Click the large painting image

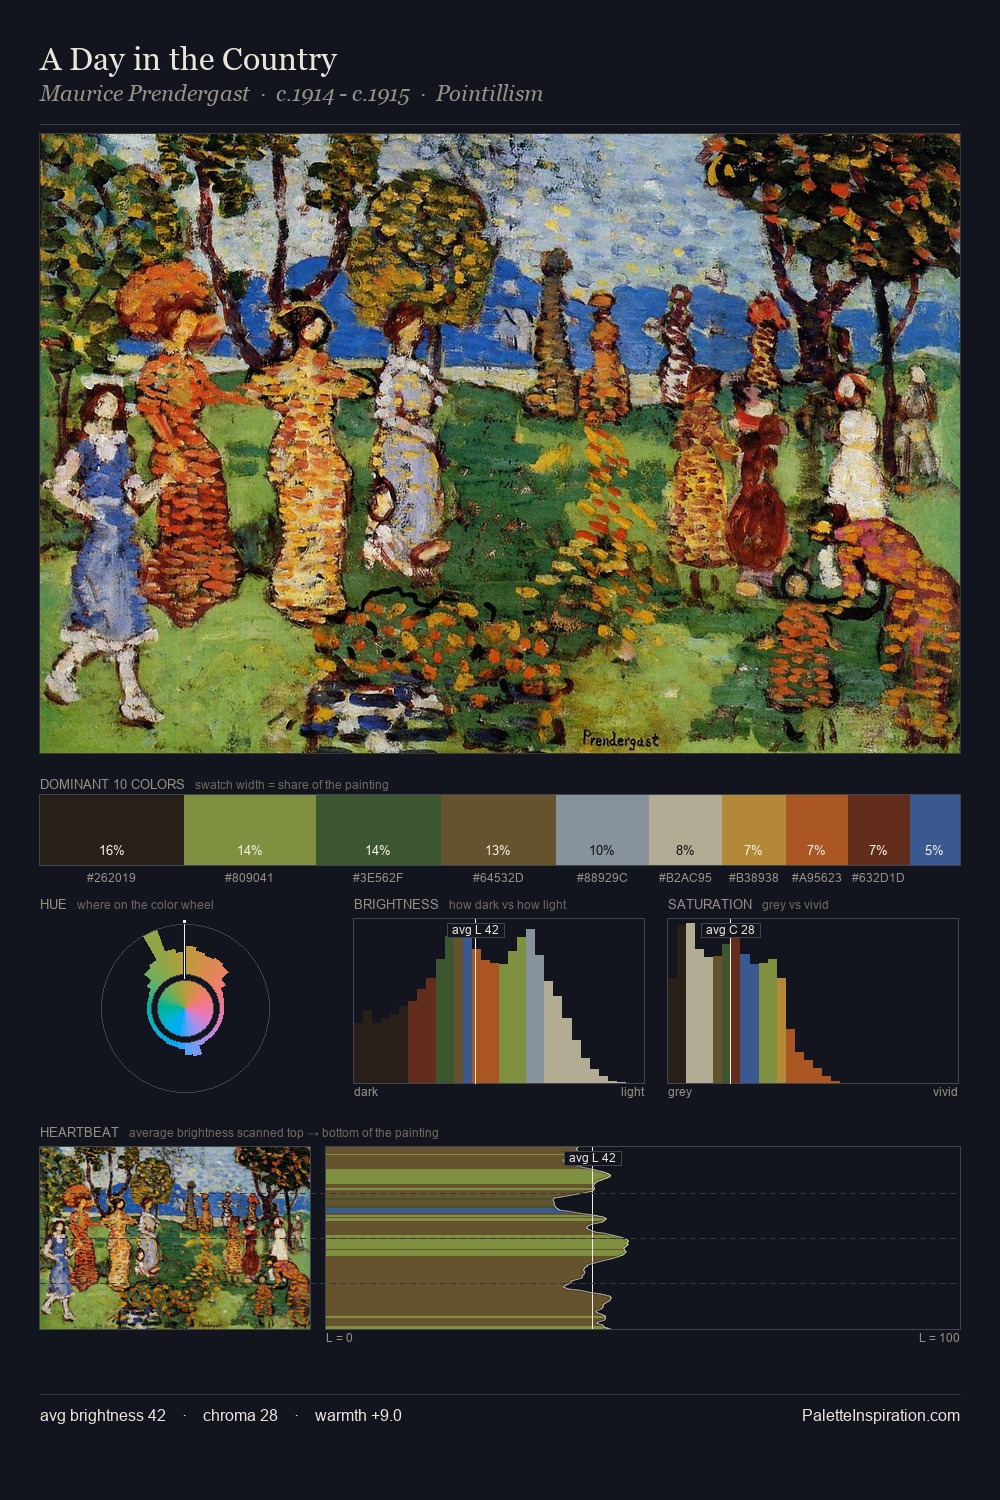pyautogui.click(x=500, y=443)
